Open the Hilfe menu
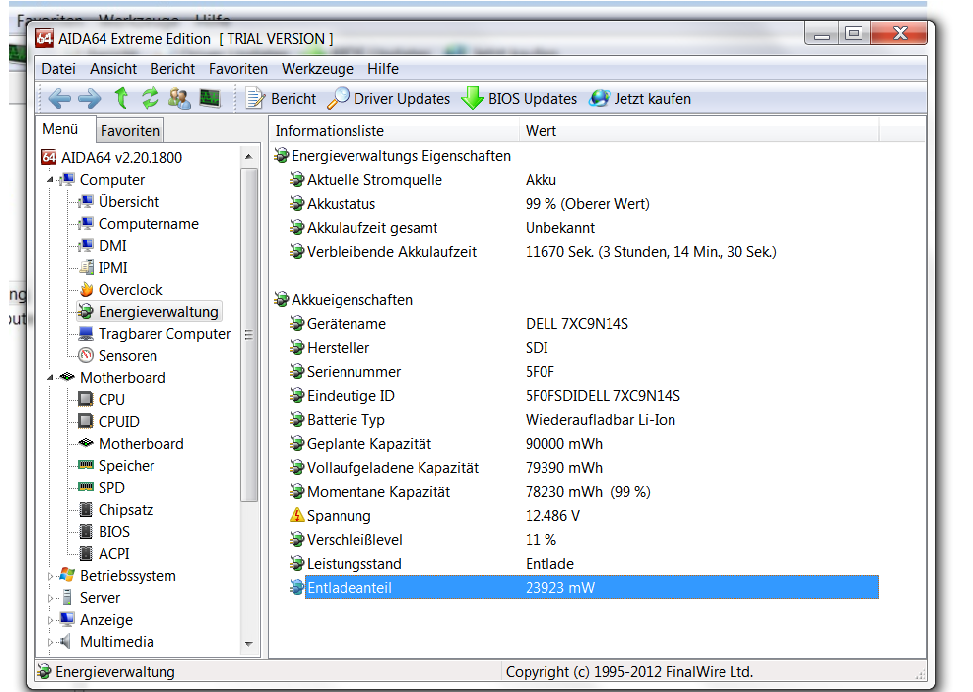The width and height of the screenshot is (973, 692). (x=383, y=69)
